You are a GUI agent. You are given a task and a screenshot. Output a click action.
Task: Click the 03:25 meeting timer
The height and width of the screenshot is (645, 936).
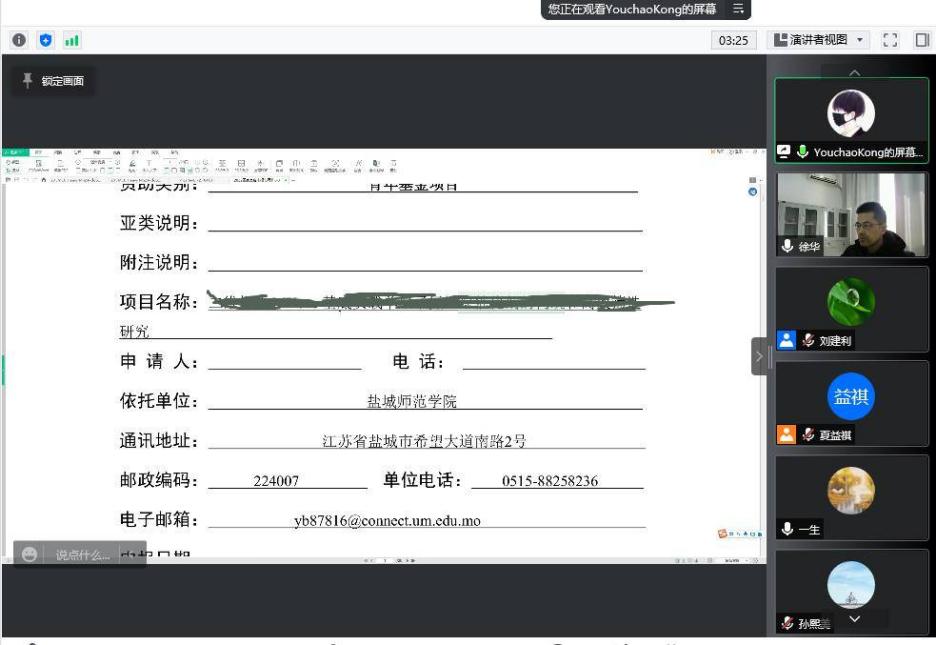tap(733, 40)
